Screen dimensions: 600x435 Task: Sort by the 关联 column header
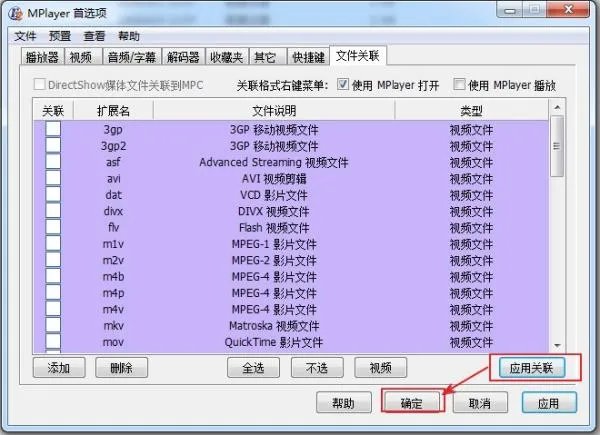53,111
